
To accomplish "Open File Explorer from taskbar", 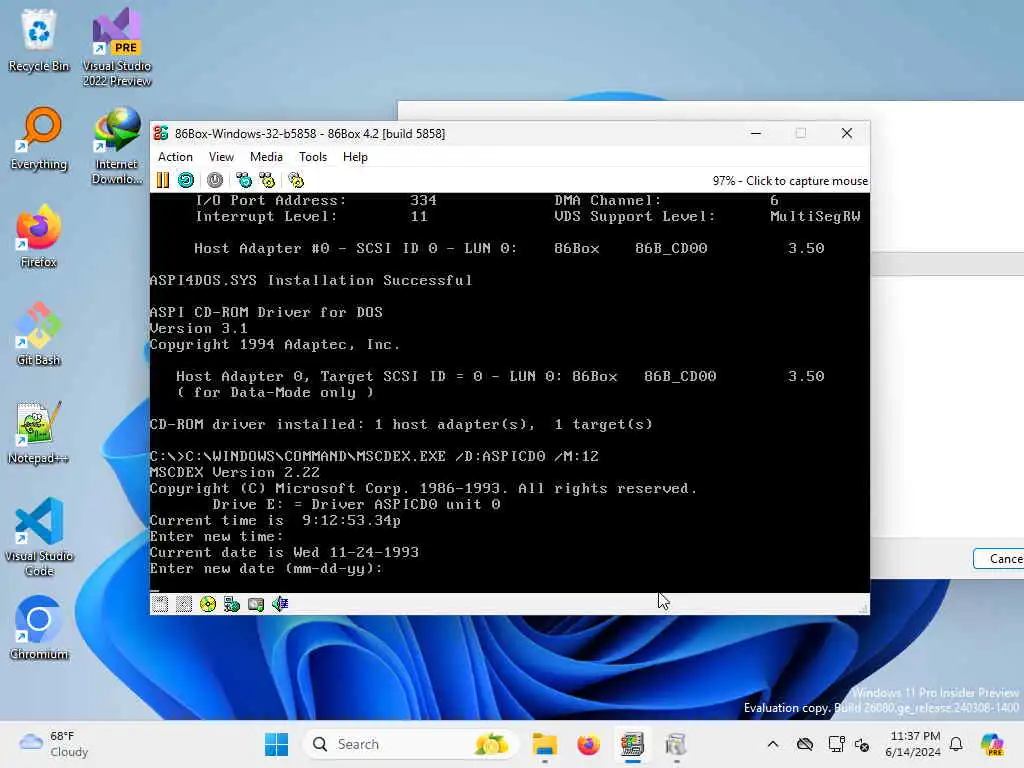I will pos(544,744).
